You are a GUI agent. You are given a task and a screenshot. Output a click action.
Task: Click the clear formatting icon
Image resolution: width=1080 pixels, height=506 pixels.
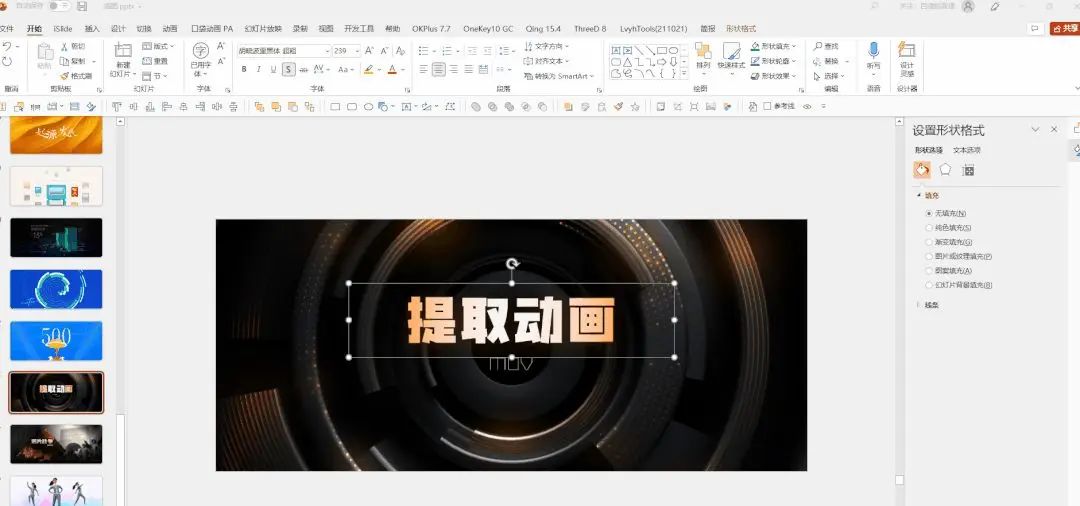[x=400, y=51]
